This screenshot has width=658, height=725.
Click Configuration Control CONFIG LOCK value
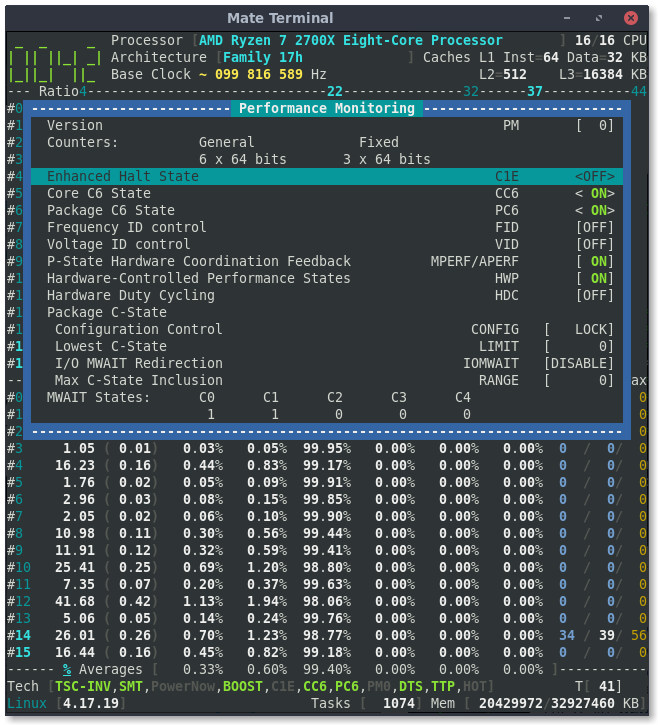[579, 329]
